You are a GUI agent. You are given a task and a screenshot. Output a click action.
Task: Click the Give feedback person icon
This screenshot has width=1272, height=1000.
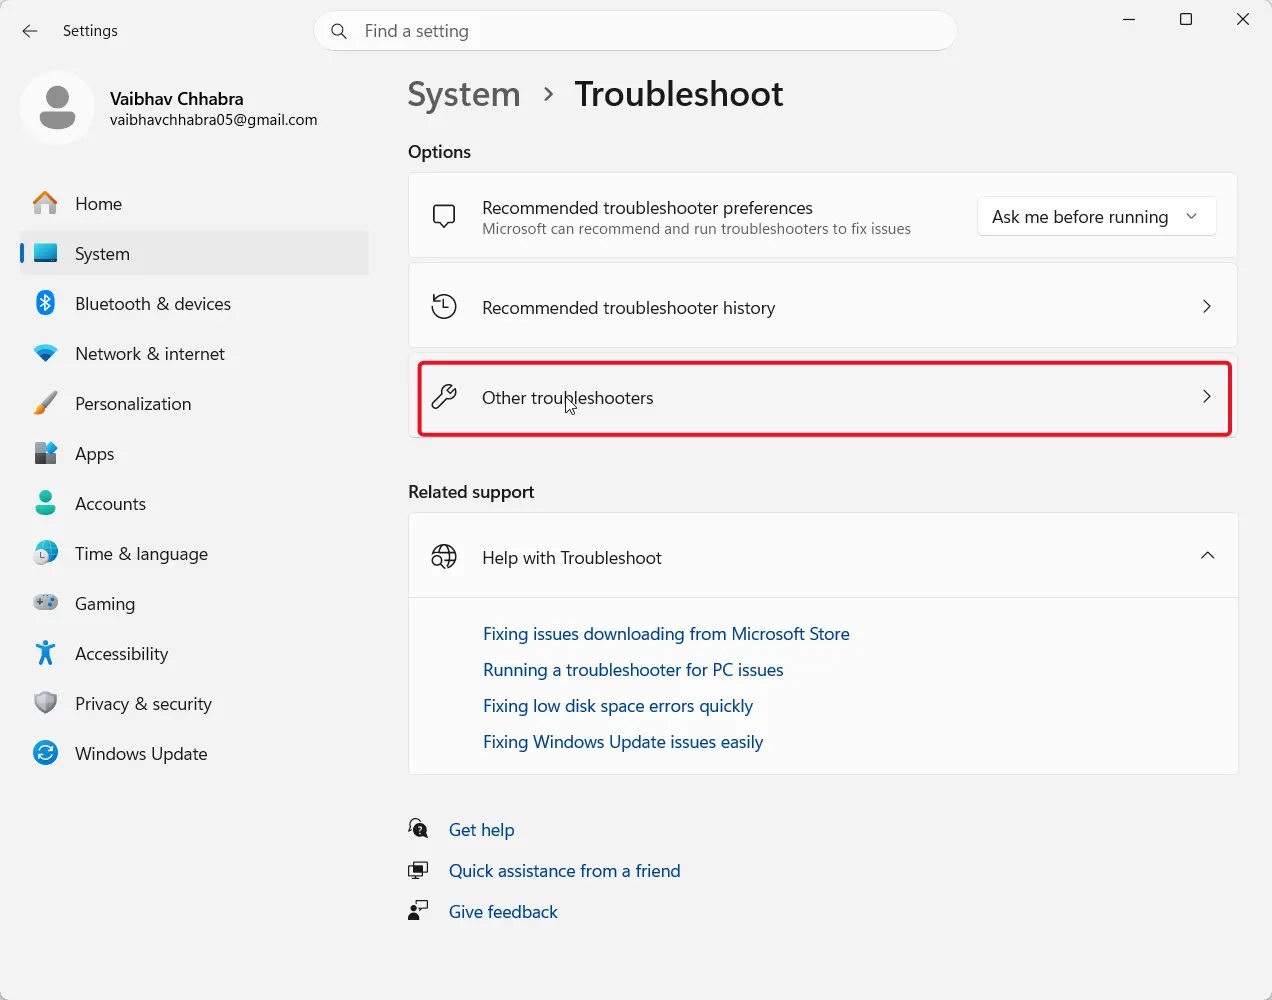point(418,911)
